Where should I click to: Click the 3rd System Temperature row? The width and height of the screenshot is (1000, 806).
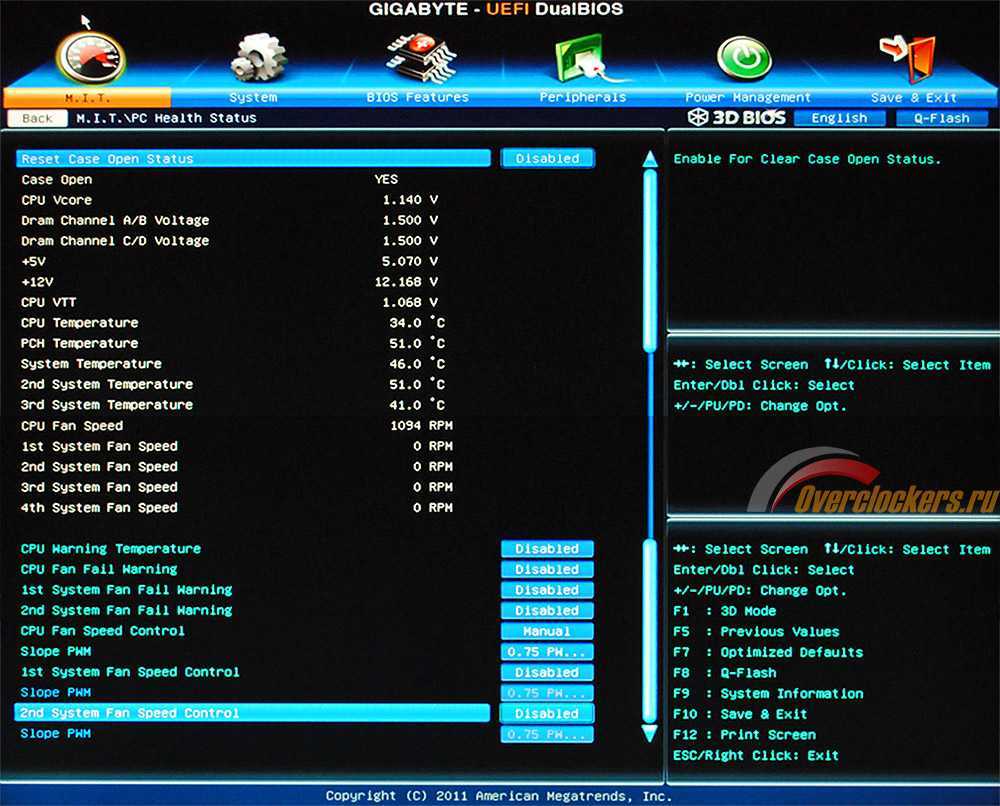coord(233,405)
